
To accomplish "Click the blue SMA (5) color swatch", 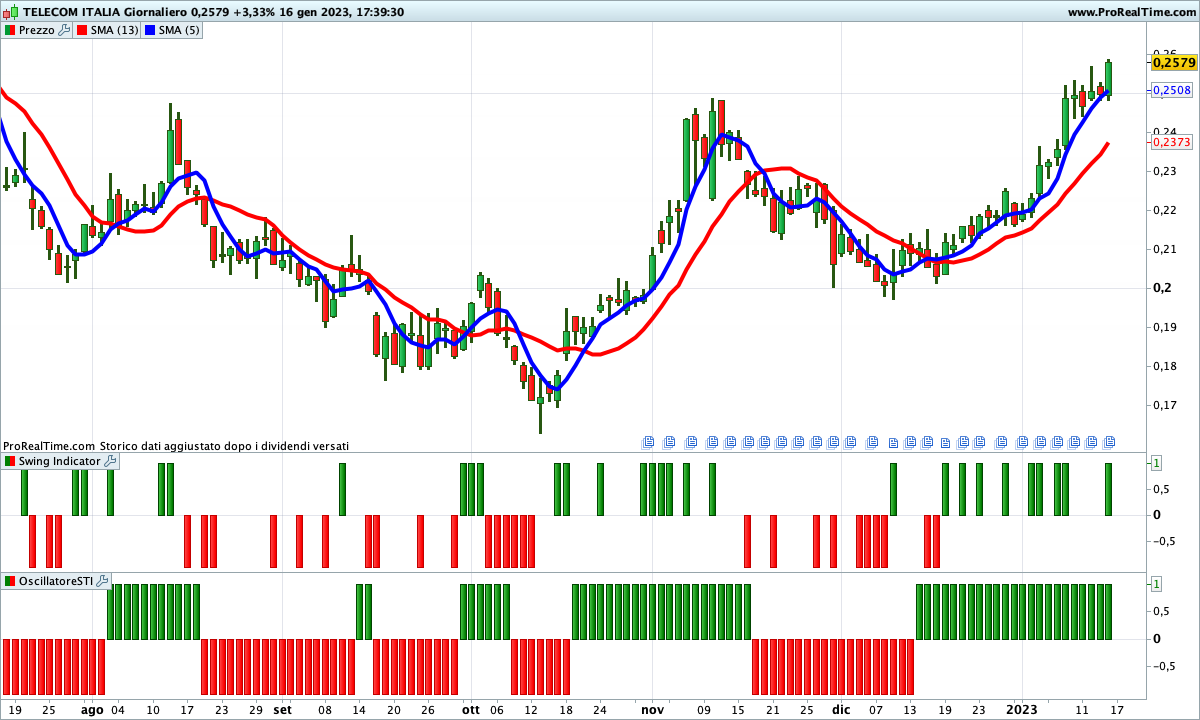I will (150, 30).
